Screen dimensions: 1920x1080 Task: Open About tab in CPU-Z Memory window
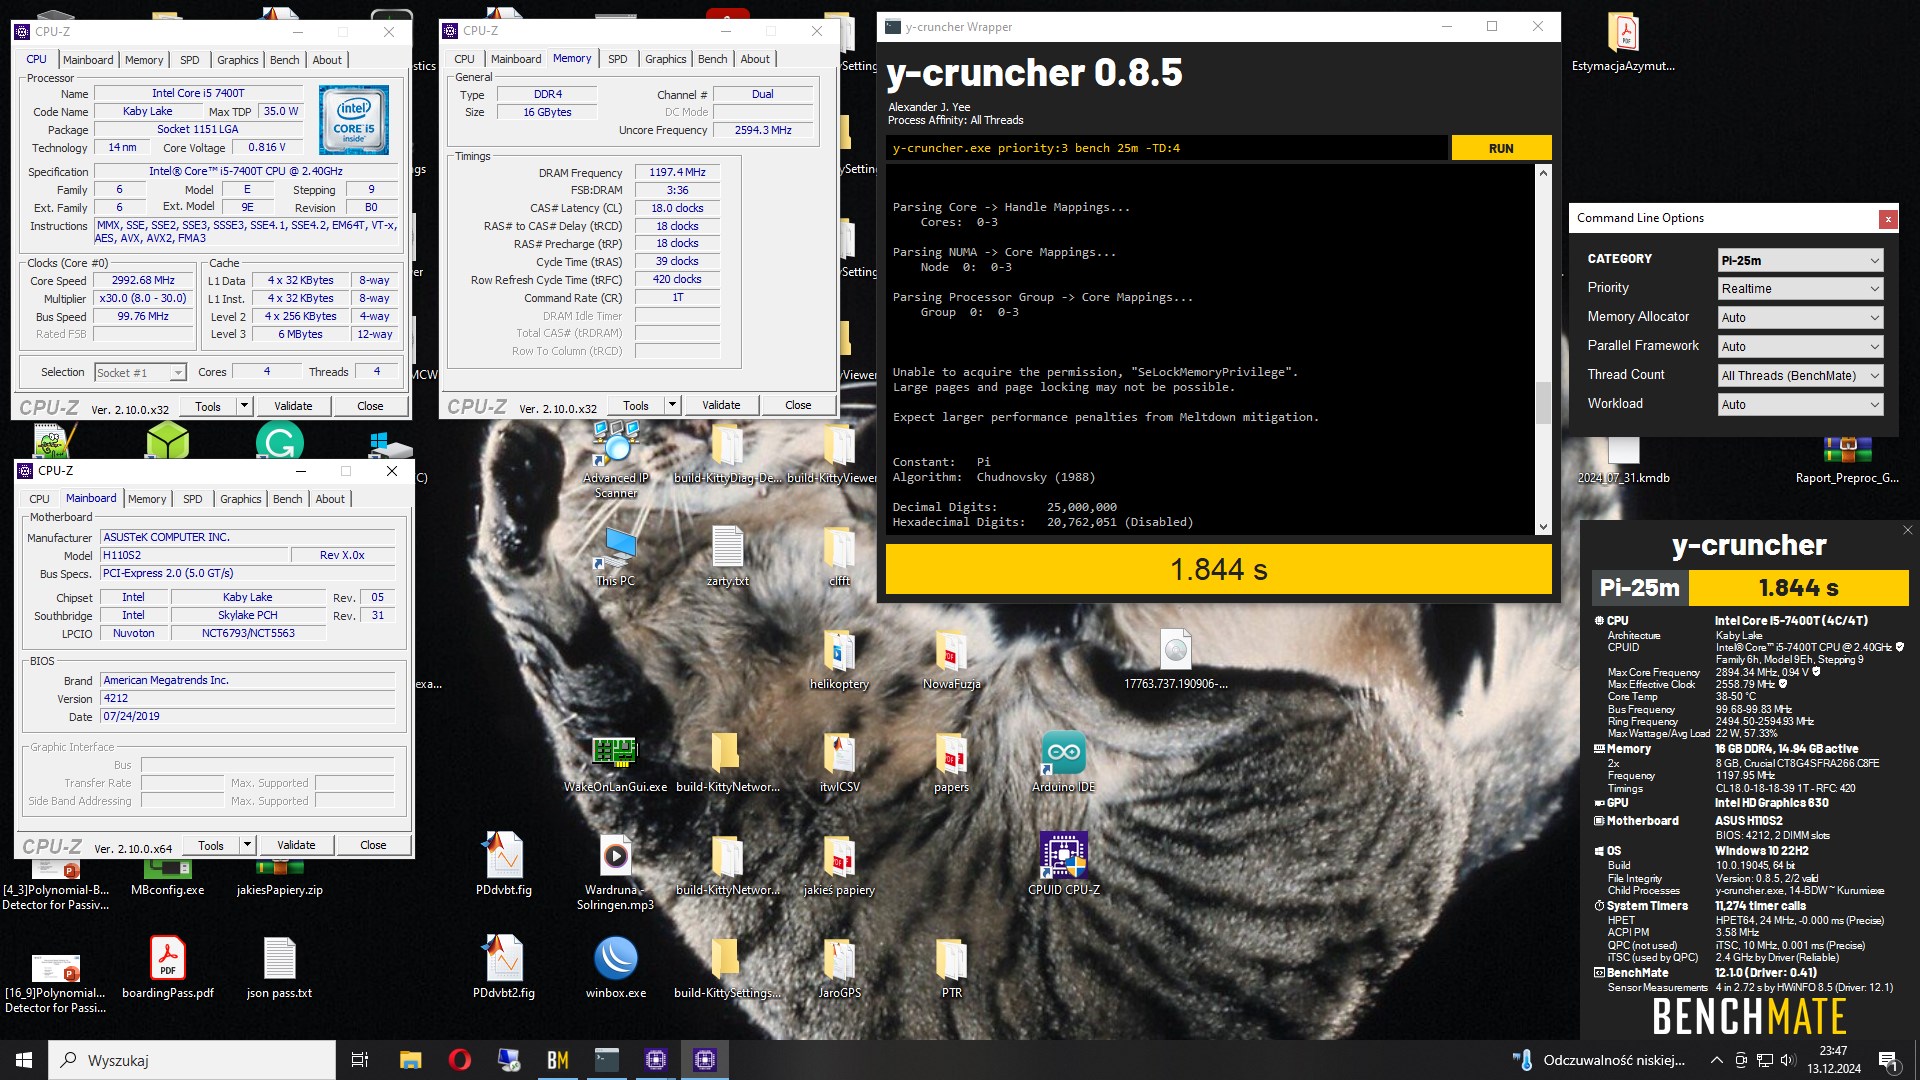coord(755,59)
